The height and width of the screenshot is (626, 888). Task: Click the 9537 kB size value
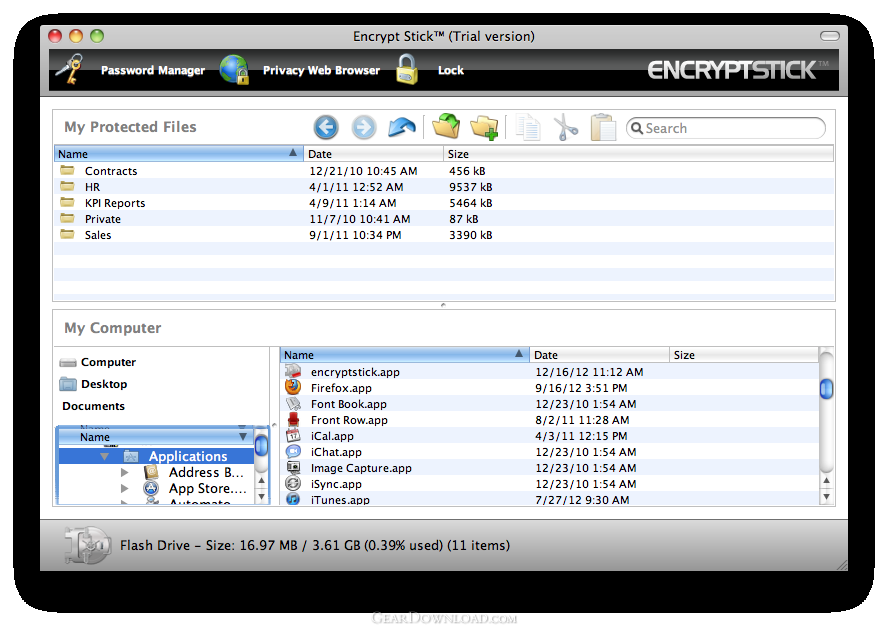(x=471, y=187)
